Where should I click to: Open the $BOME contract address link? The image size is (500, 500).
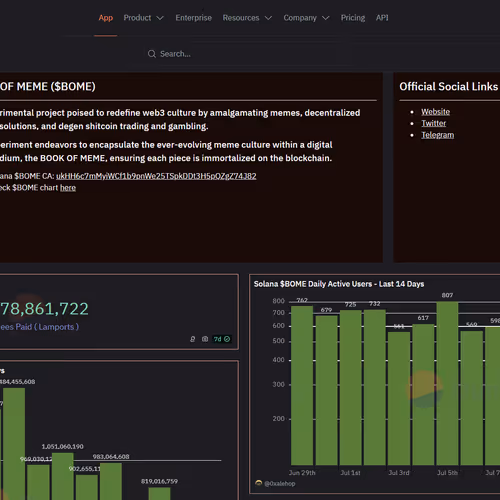click(x=156, y=176)
